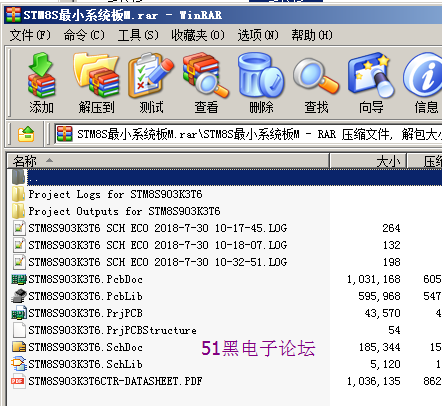
Task: Select the Project Logs for STM8S903K3T6 folder
Action: (115, 194)
